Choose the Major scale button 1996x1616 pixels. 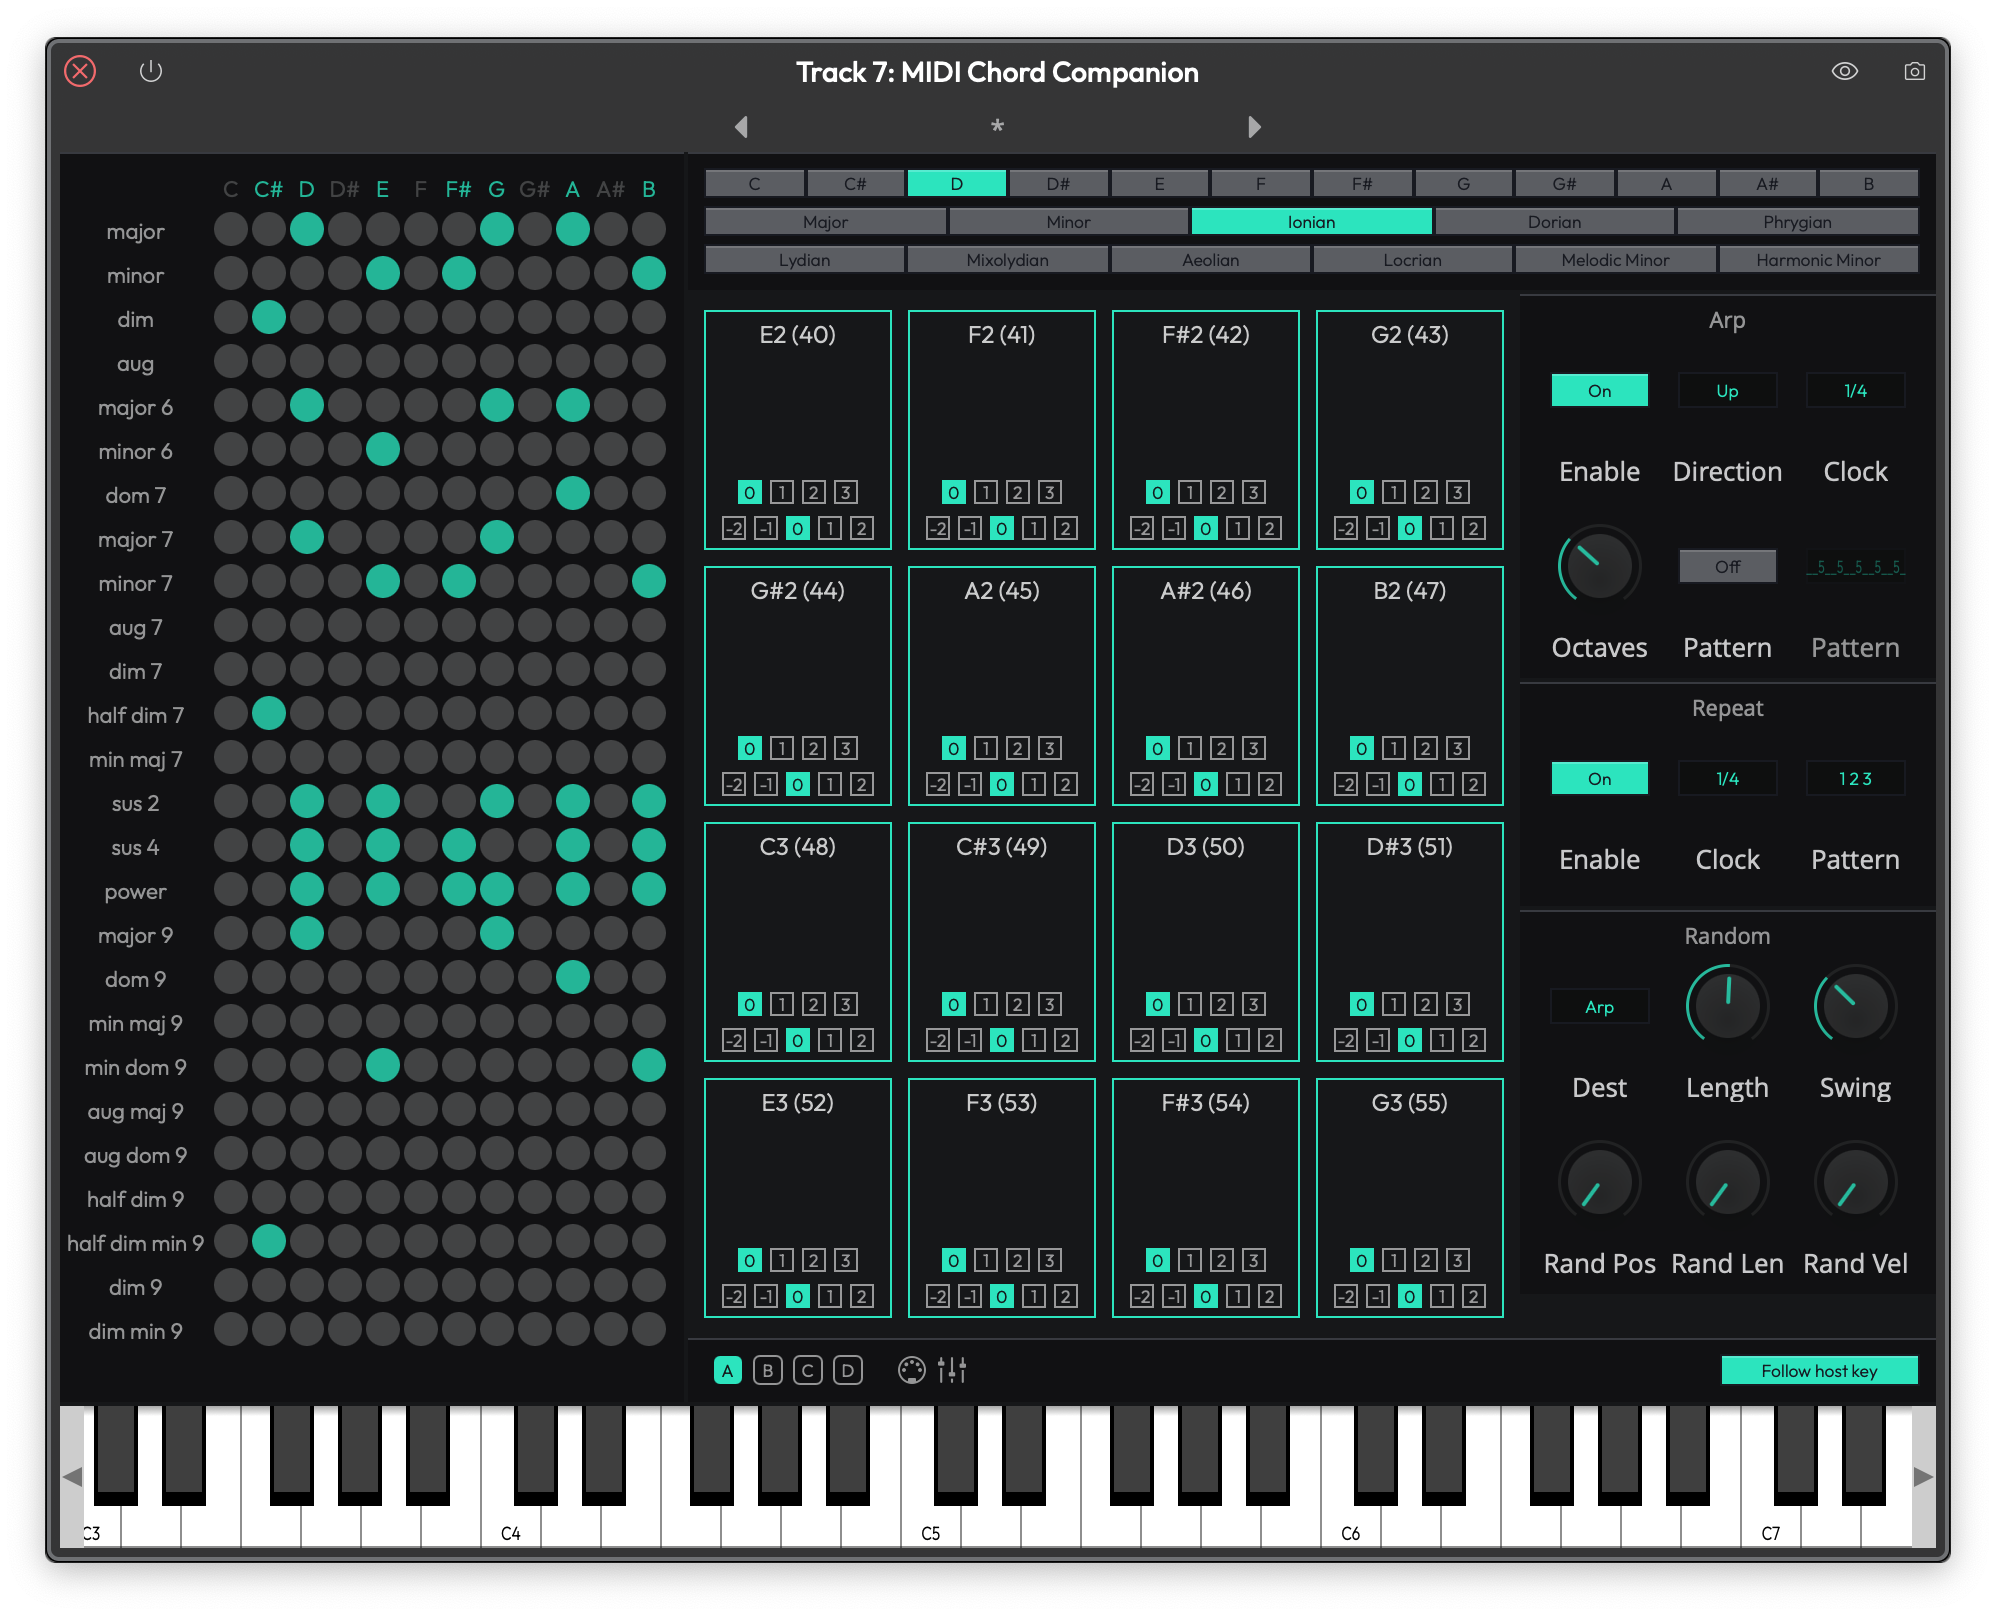tap(825, 221)
